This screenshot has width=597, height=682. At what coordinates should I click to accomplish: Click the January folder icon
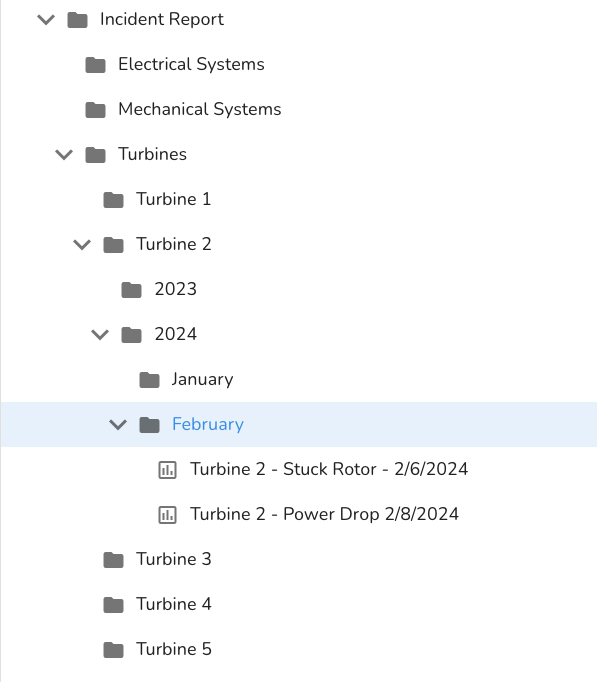(150, 380)
